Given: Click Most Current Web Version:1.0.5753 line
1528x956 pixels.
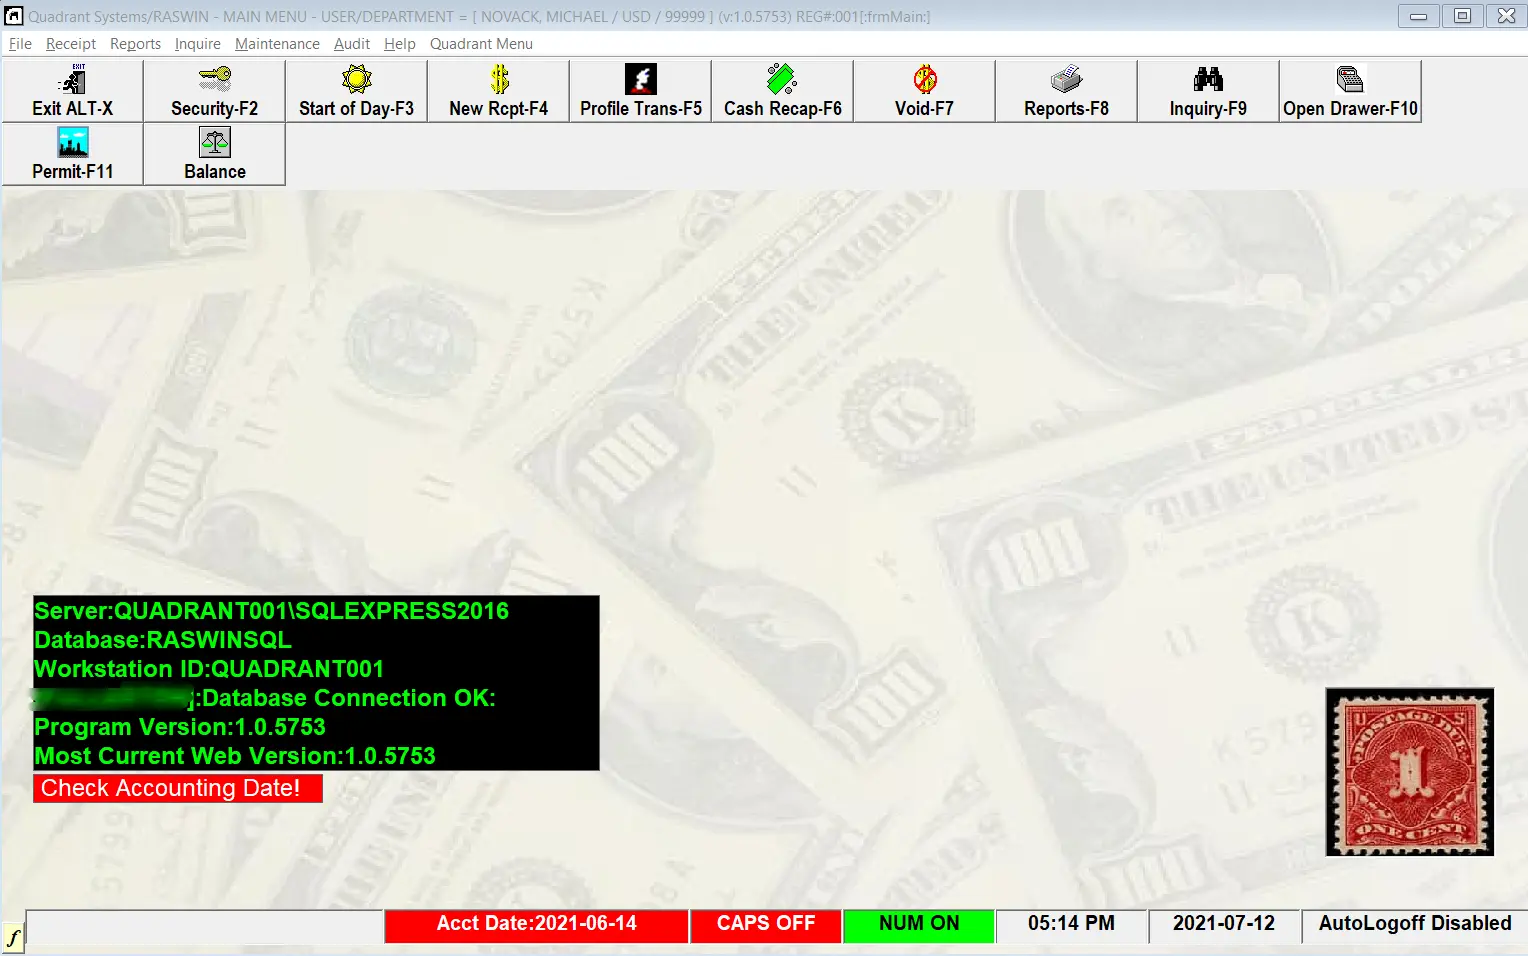Looking at the screenshot, I should click(x=235, y=756).
